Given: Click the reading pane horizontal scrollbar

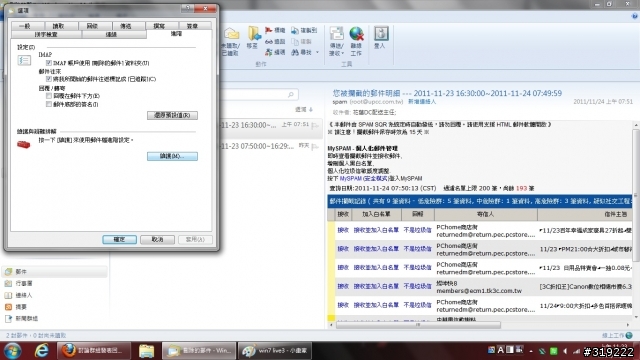Looking at the screenshot, I should tap(418, 325).
